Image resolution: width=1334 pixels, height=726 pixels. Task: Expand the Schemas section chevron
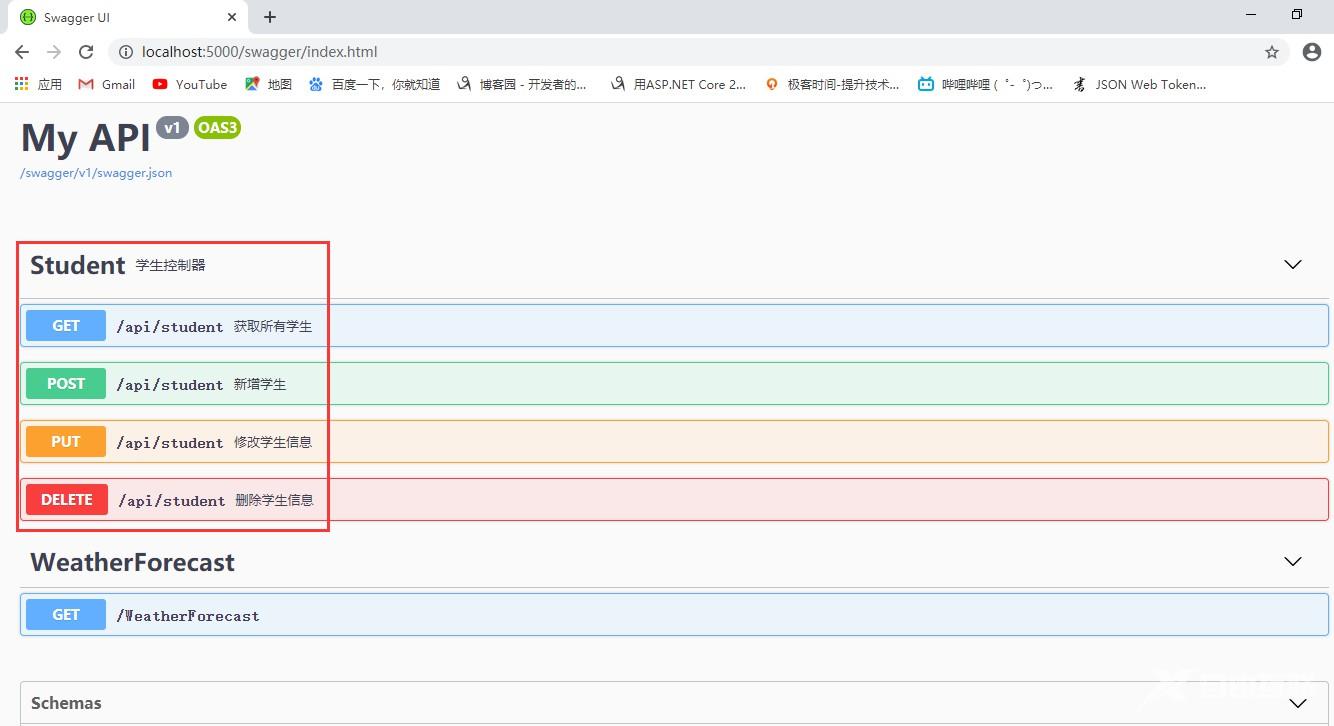pos(1298,703)
